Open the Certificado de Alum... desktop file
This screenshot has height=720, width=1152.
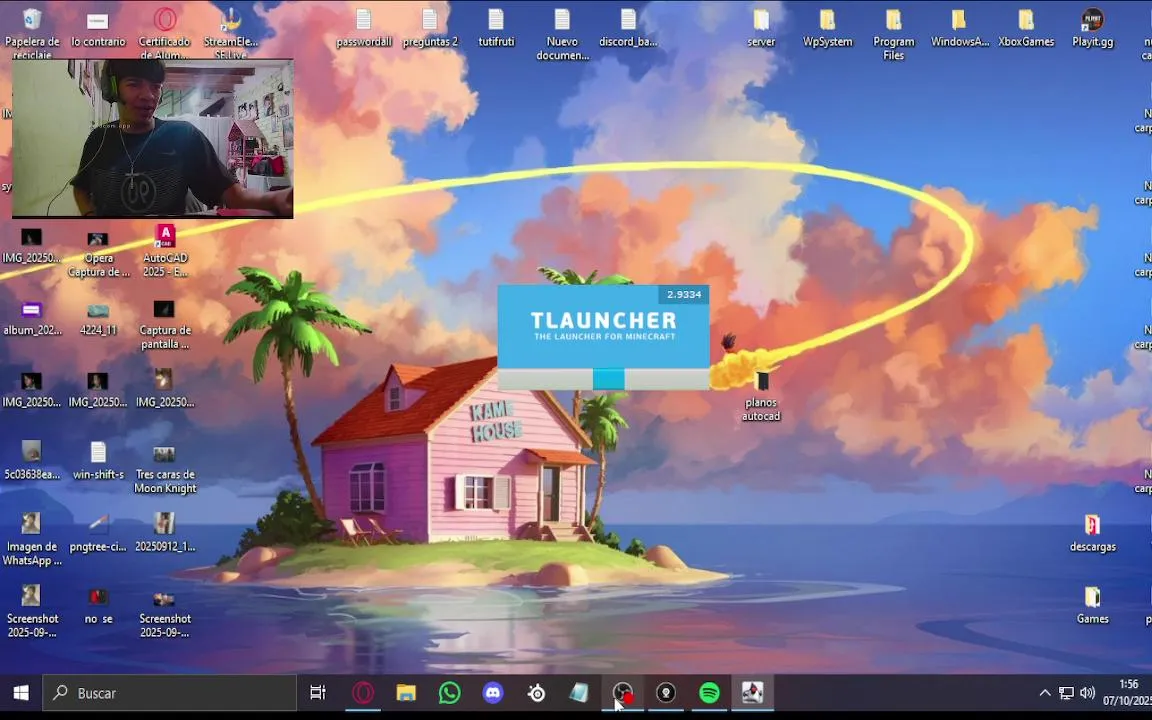[165, 34]
